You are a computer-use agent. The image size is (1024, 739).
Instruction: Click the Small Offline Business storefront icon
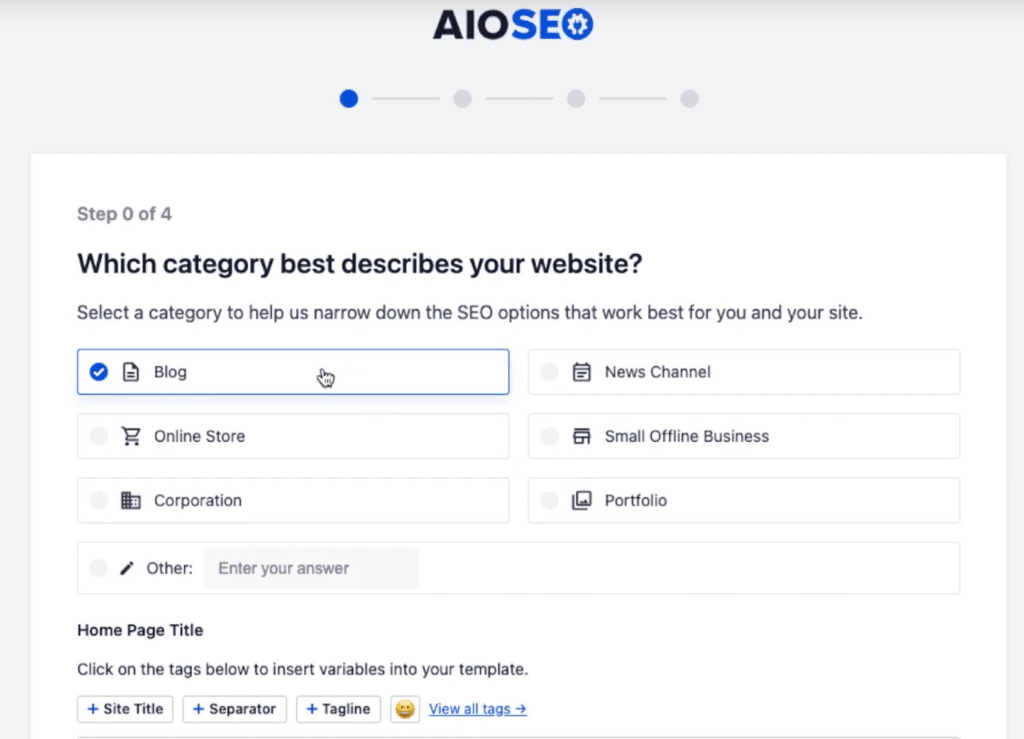click(581, 436)
